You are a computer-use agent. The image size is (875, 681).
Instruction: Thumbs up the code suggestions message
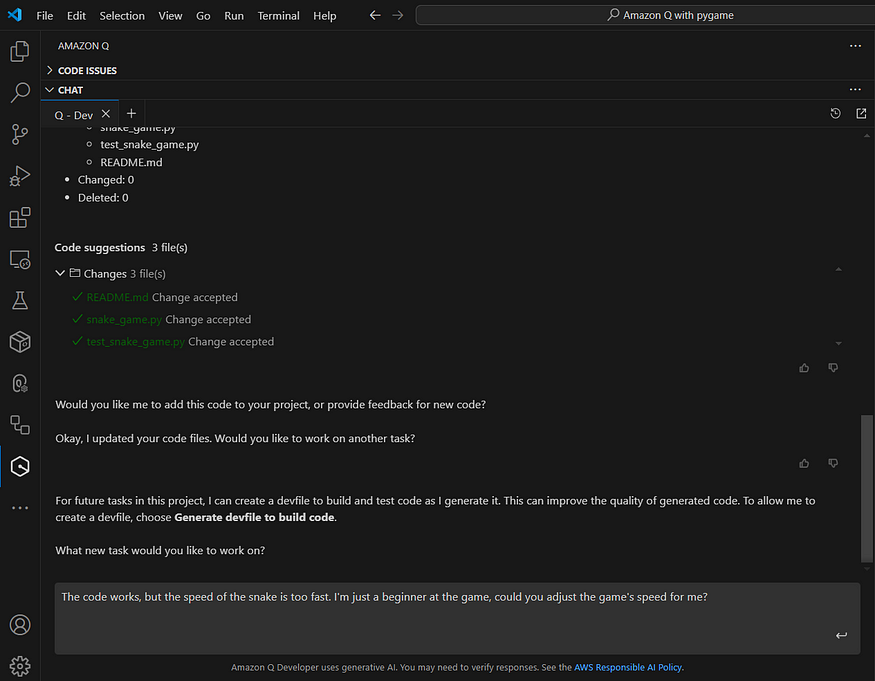(804, 367)
